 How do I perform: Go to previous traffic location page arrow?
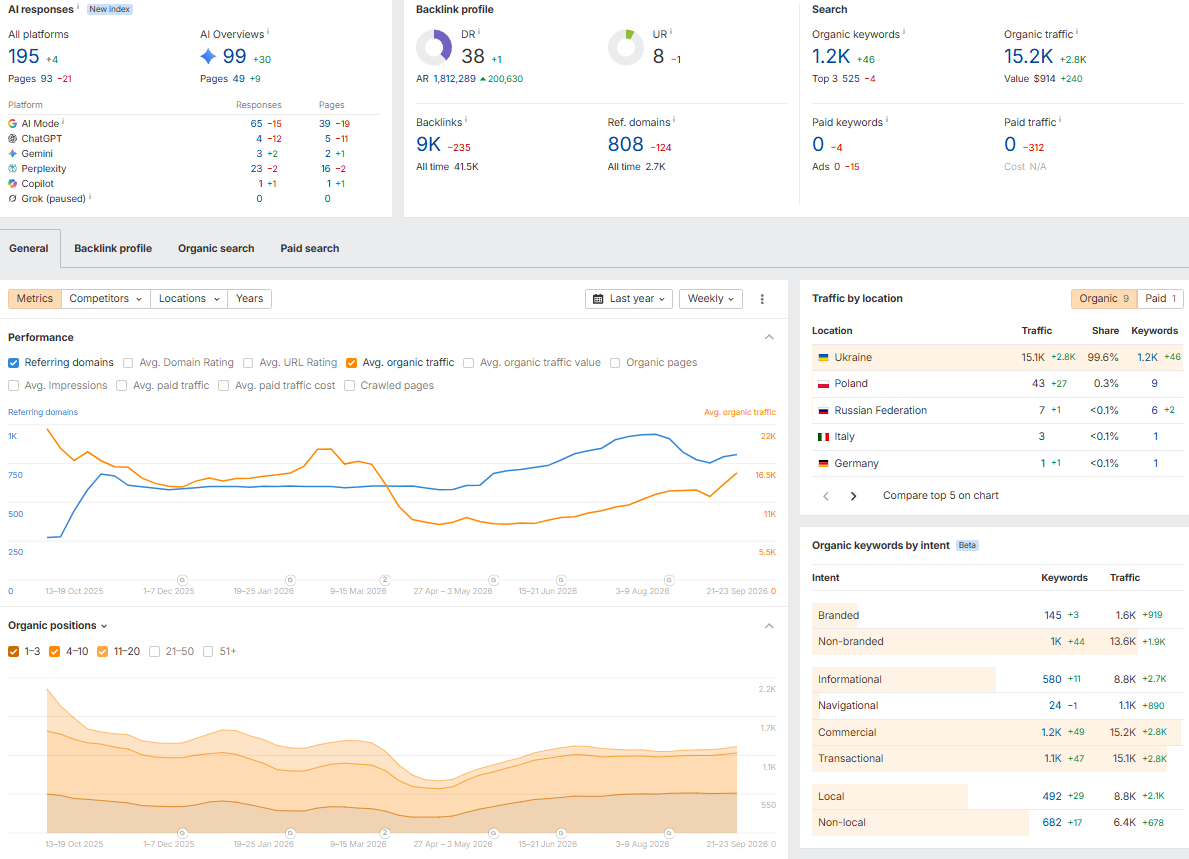826,496
